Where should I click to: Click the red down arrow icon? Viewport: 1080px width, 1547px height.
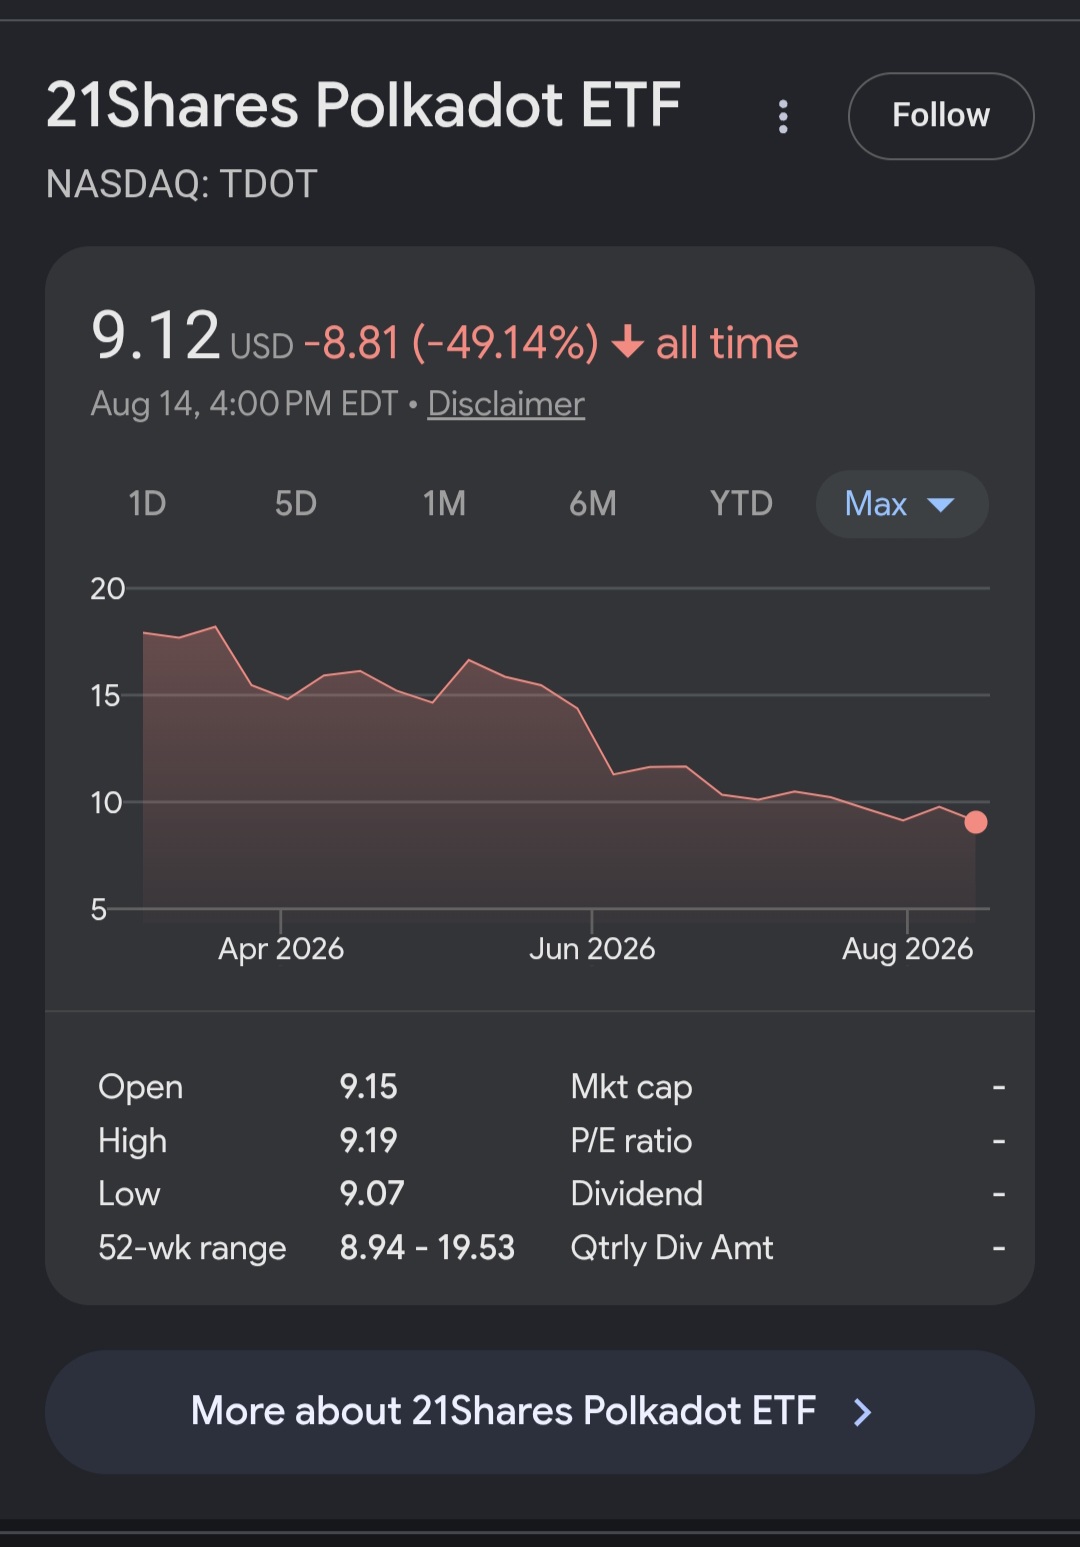pos(627,342)
